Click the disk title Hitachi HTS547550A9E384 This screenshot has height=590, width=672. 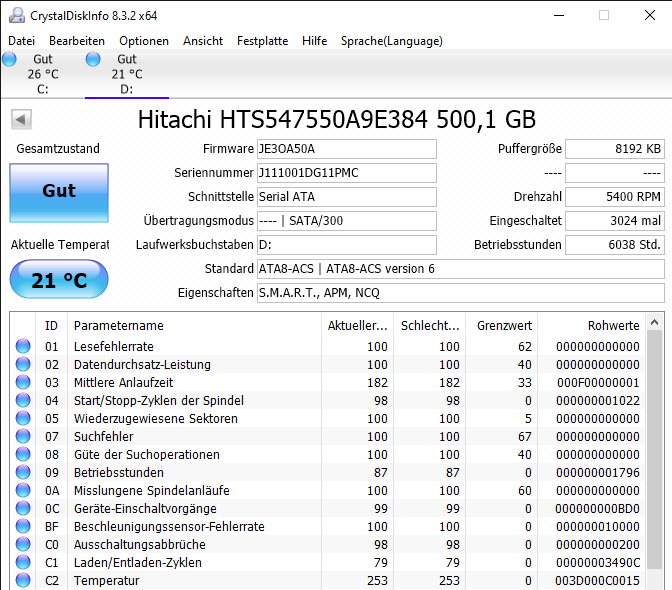282,120
